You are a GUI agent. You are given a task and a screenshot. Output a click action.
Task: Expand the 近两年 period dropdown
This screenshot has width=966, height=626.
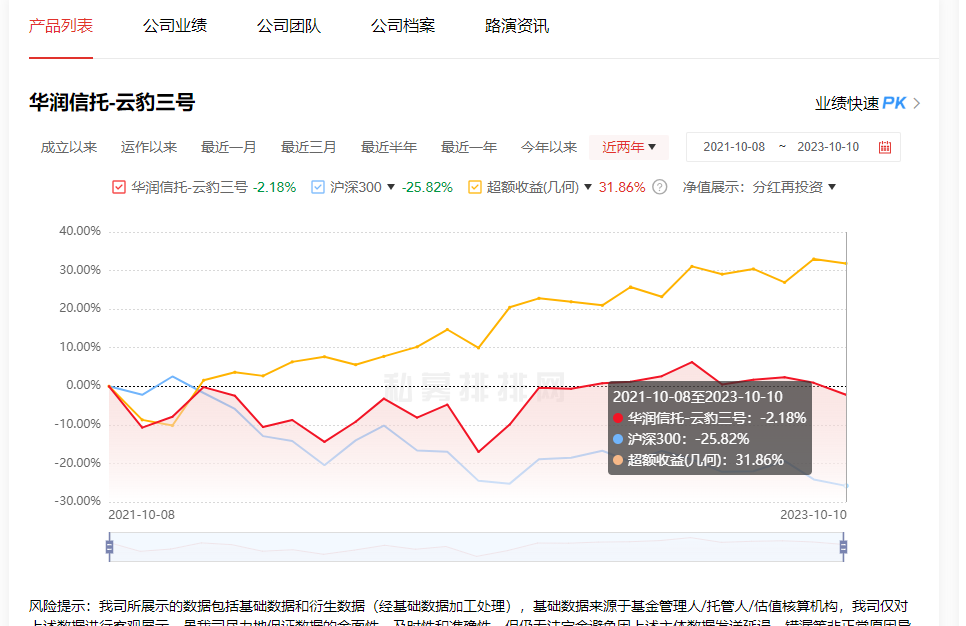pos(629,147)
